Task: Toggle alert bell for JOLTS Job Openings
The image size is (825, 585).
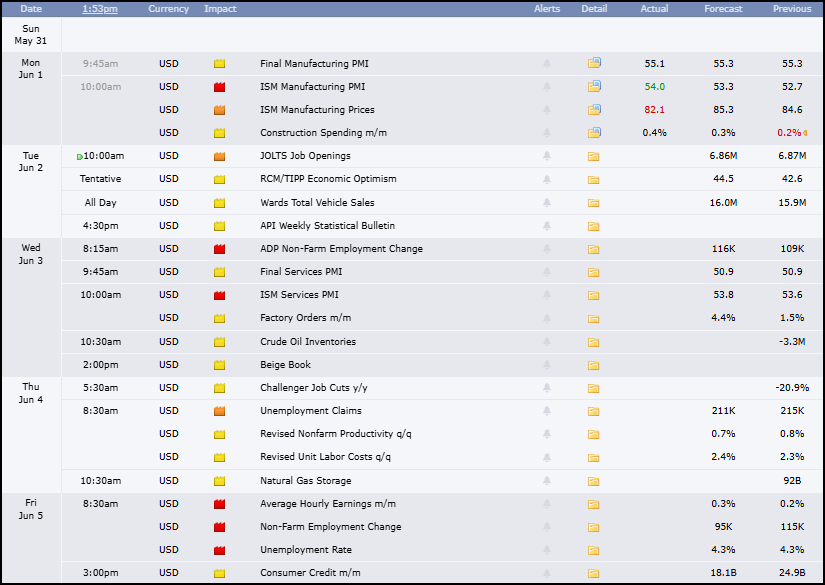Action: 547,156
